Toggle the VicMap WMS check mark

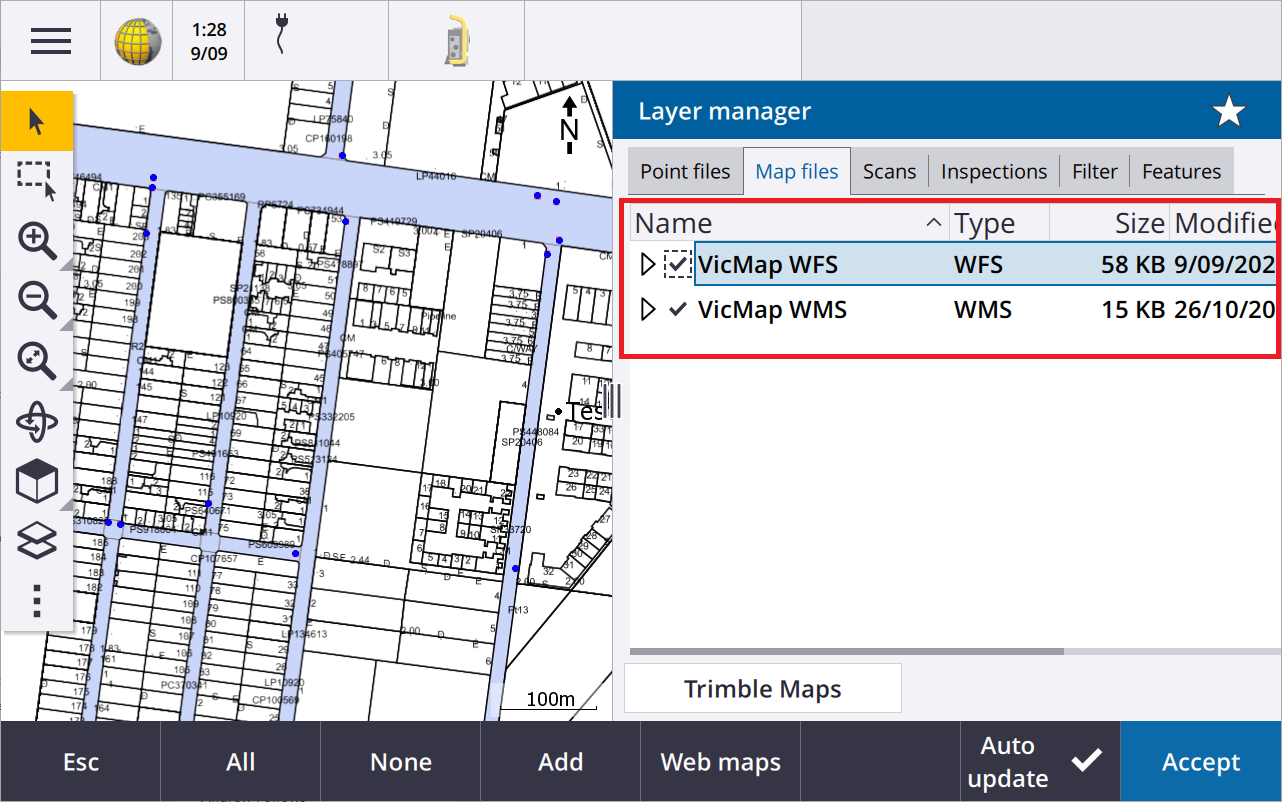(678, 310)
